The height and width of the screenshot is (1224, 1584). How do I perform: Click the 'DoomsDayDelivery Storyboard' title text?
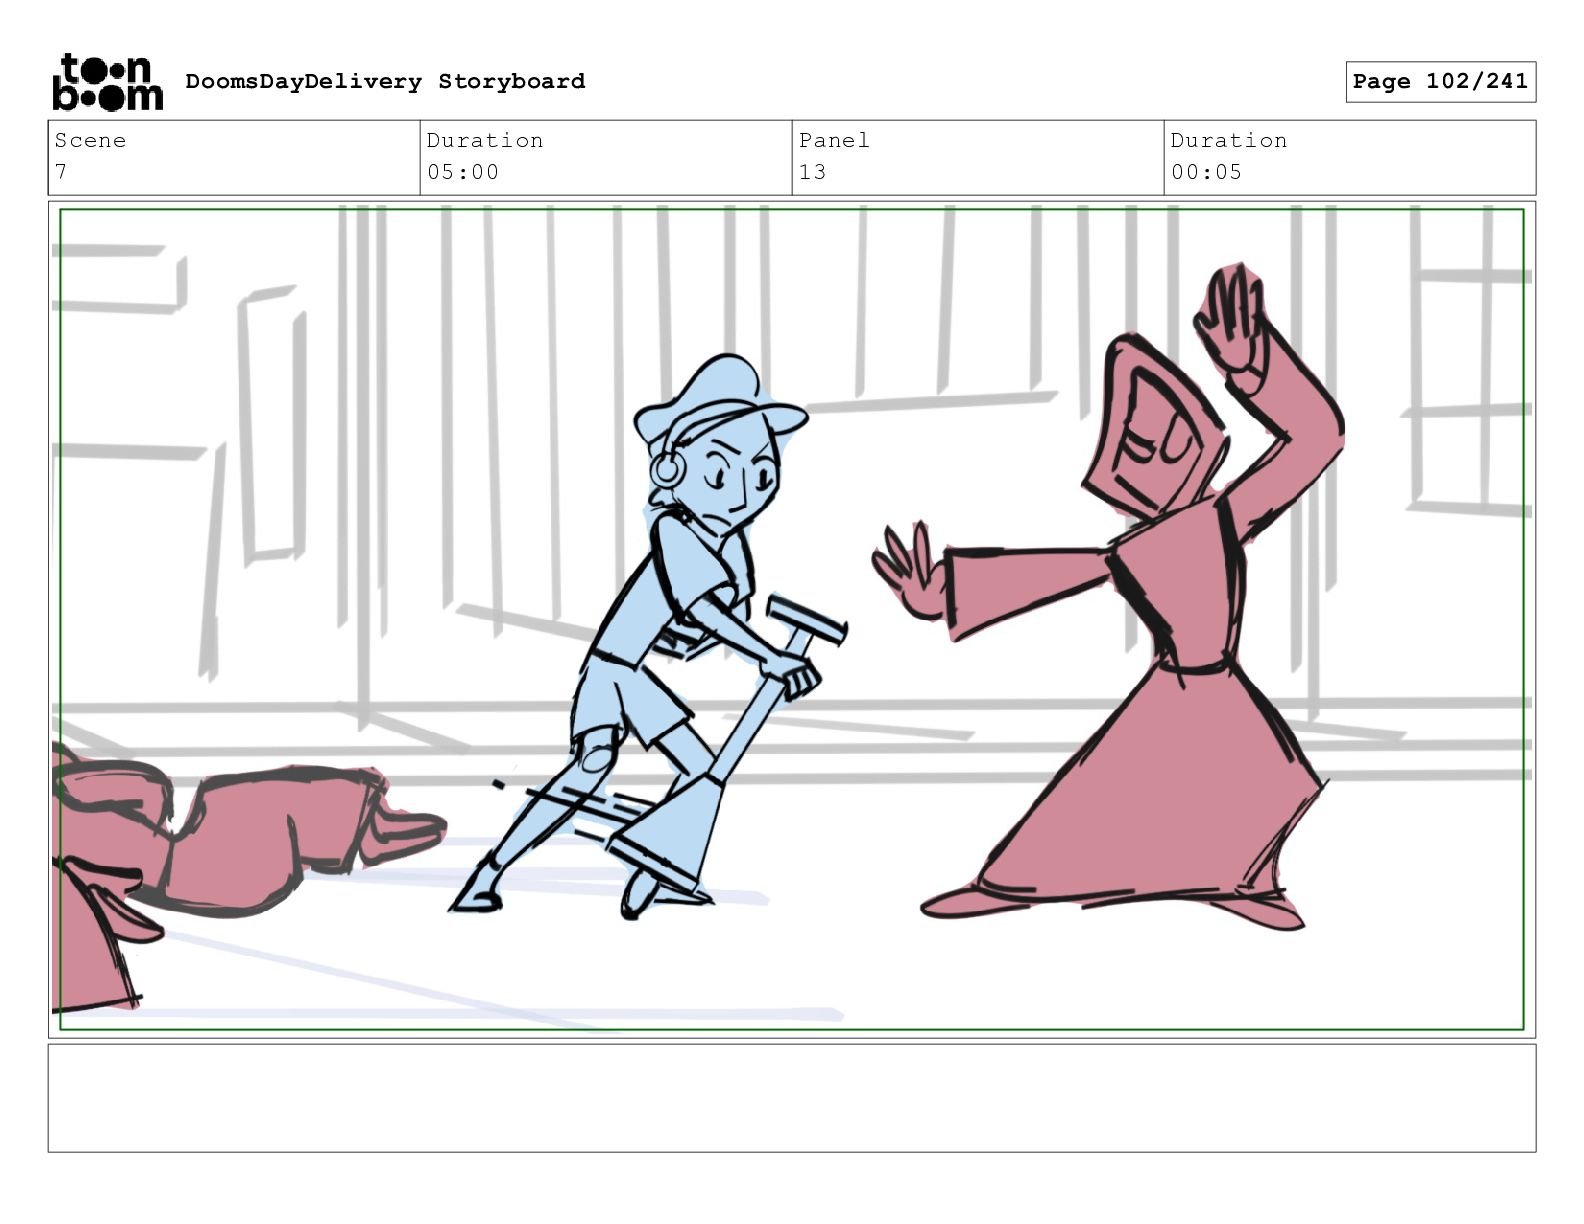[x=385, y=81]
